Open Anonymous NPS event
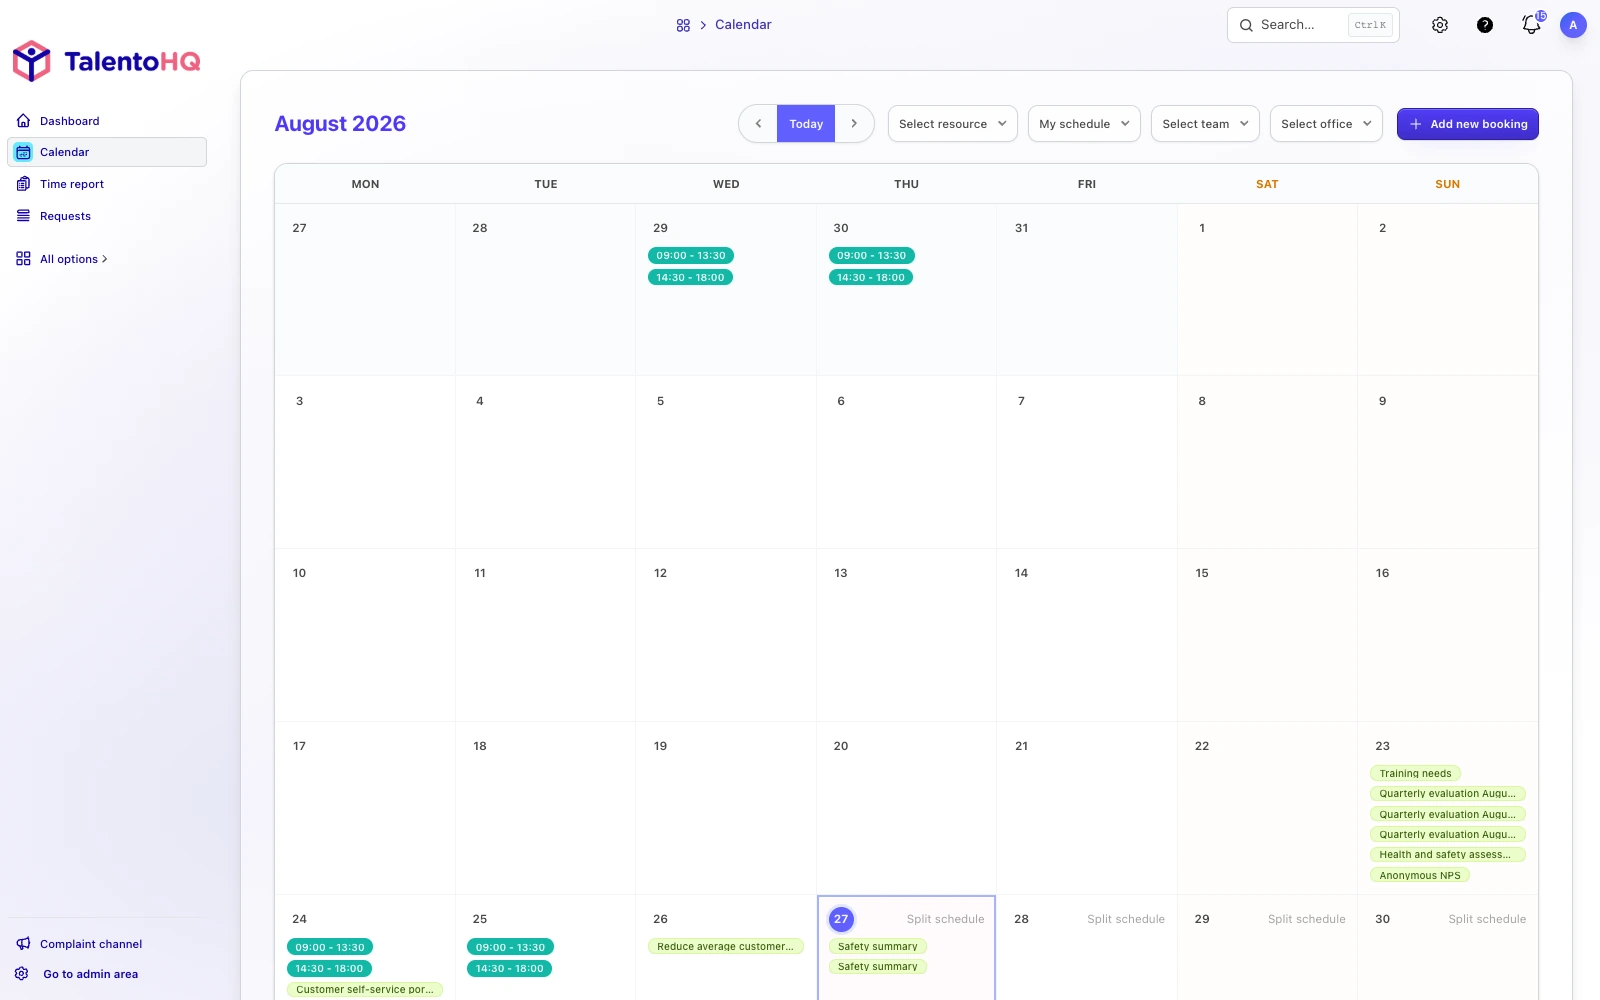The width and height of the screenshot is (1600, 1000). click(1420, 875)
